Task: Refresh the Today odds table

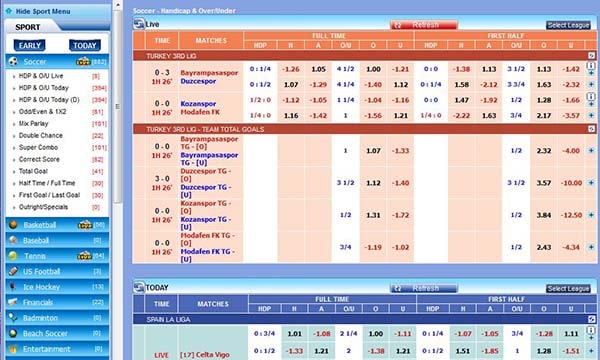Action: [424, 288]
